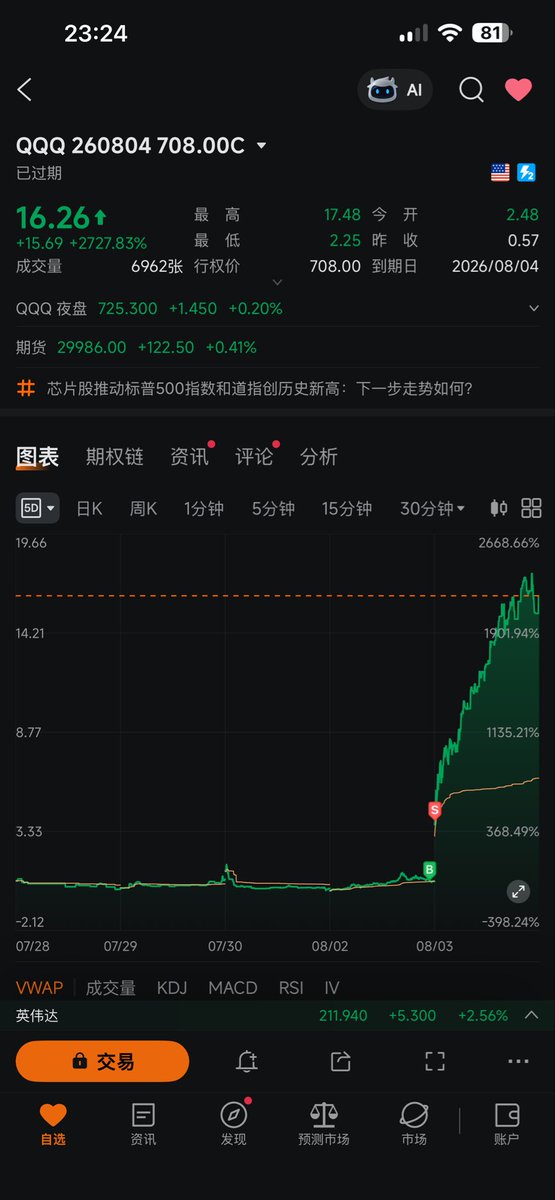
Task: Select the MACD indicator
Action: point(233,988)
